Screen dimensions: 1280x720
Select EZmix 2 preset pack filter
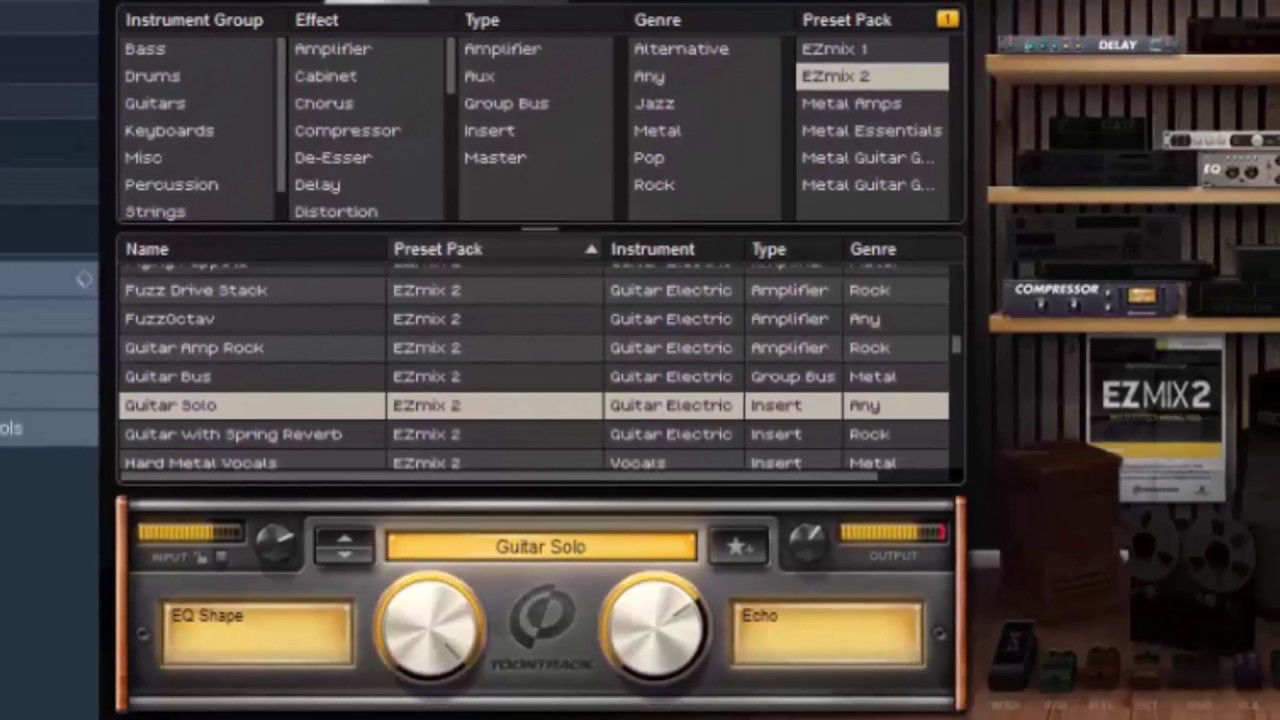(872, 76)
